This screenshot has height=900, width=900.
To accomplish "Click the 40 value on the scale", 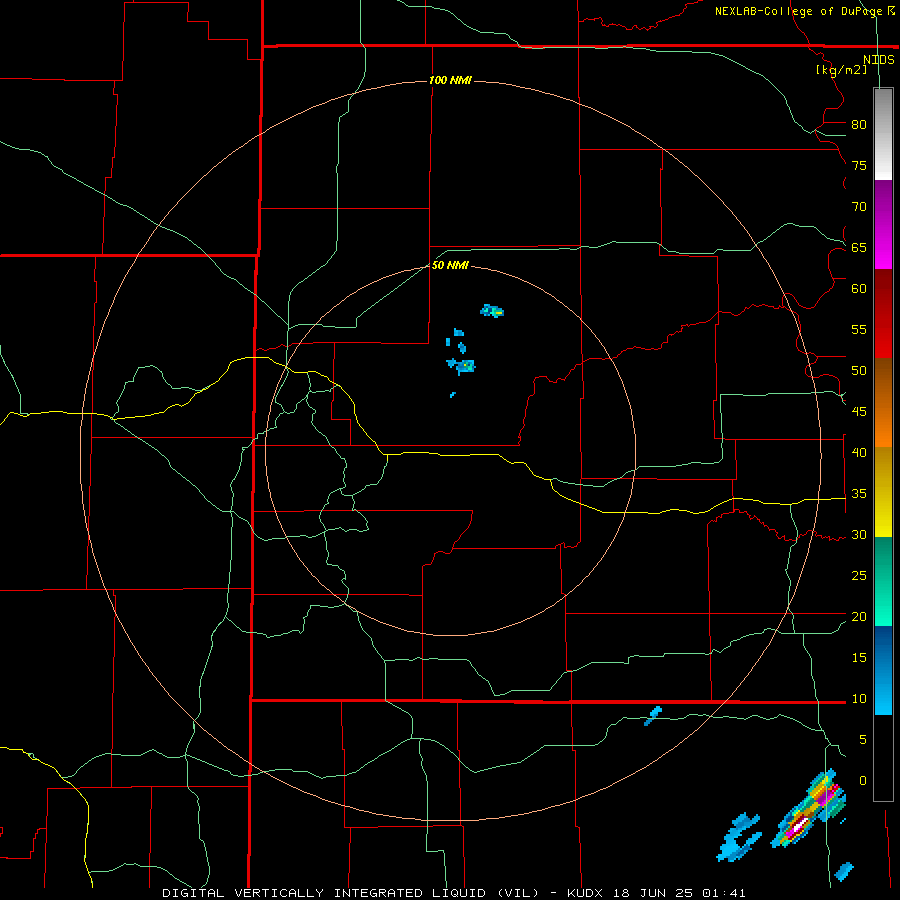I will pyautogui.click(x=859, y=452).
